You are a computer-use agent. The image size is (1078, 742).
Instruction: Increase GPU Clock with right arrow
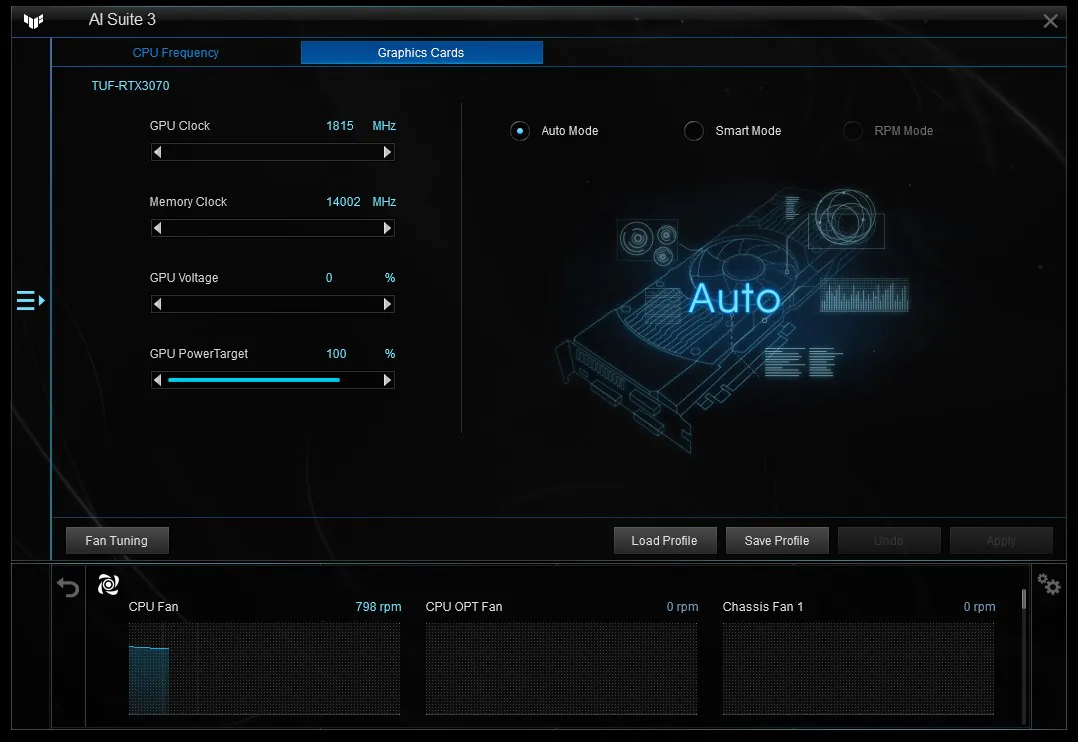point(388,152)
